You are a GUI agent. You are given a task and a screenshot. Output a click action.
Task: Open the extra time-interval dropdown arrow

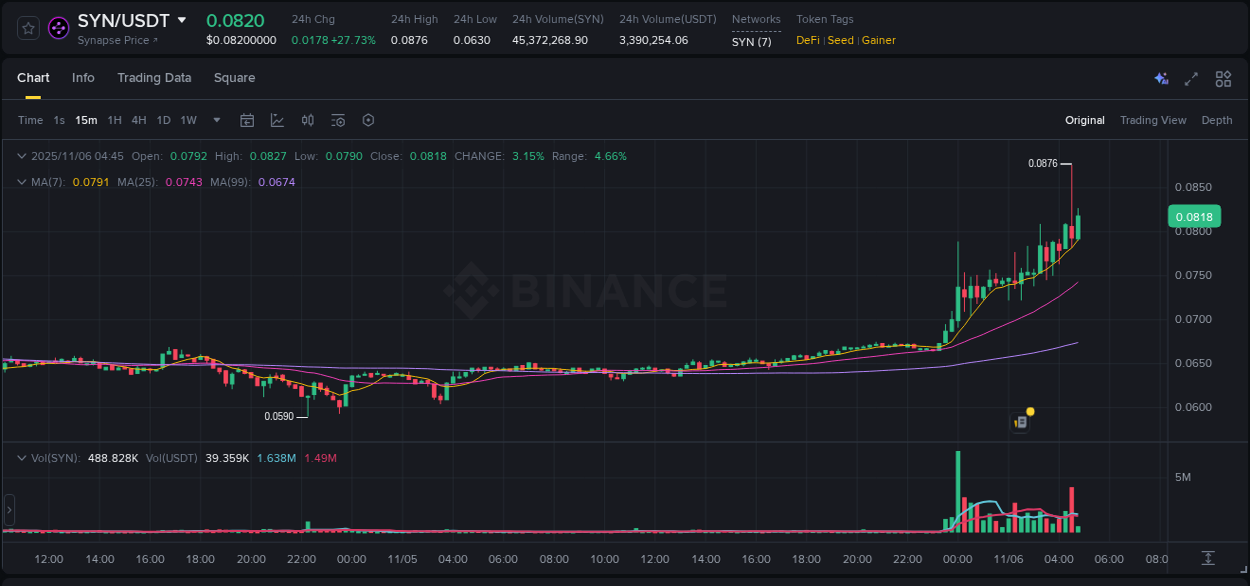point(215,120)
